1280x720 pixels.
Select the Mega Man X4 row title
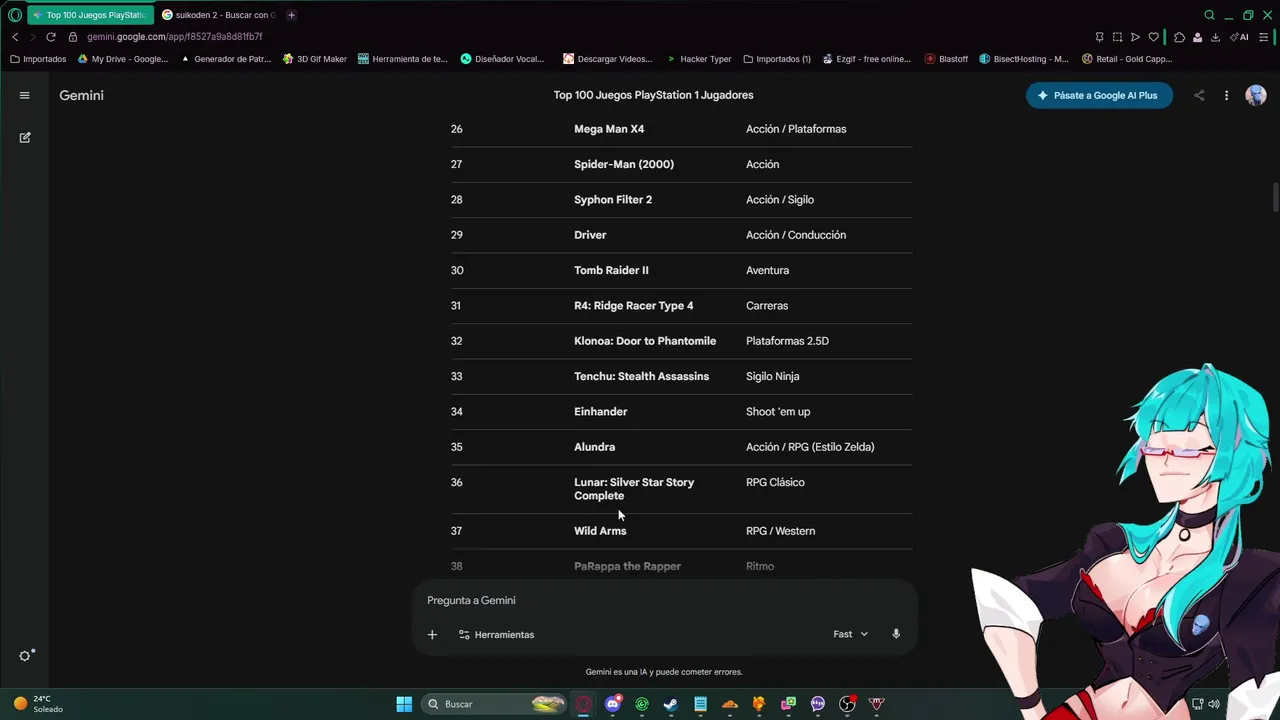pos(609,129)
